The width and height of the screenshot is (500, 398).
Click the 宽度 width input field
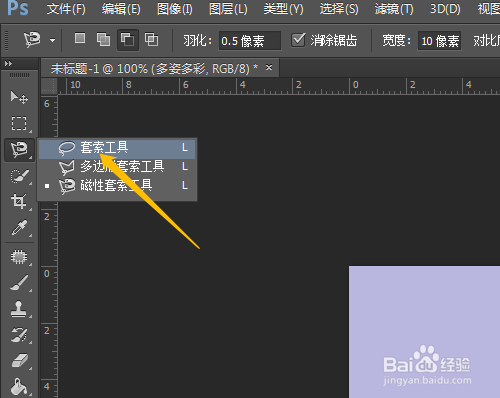tap(439, 41)
